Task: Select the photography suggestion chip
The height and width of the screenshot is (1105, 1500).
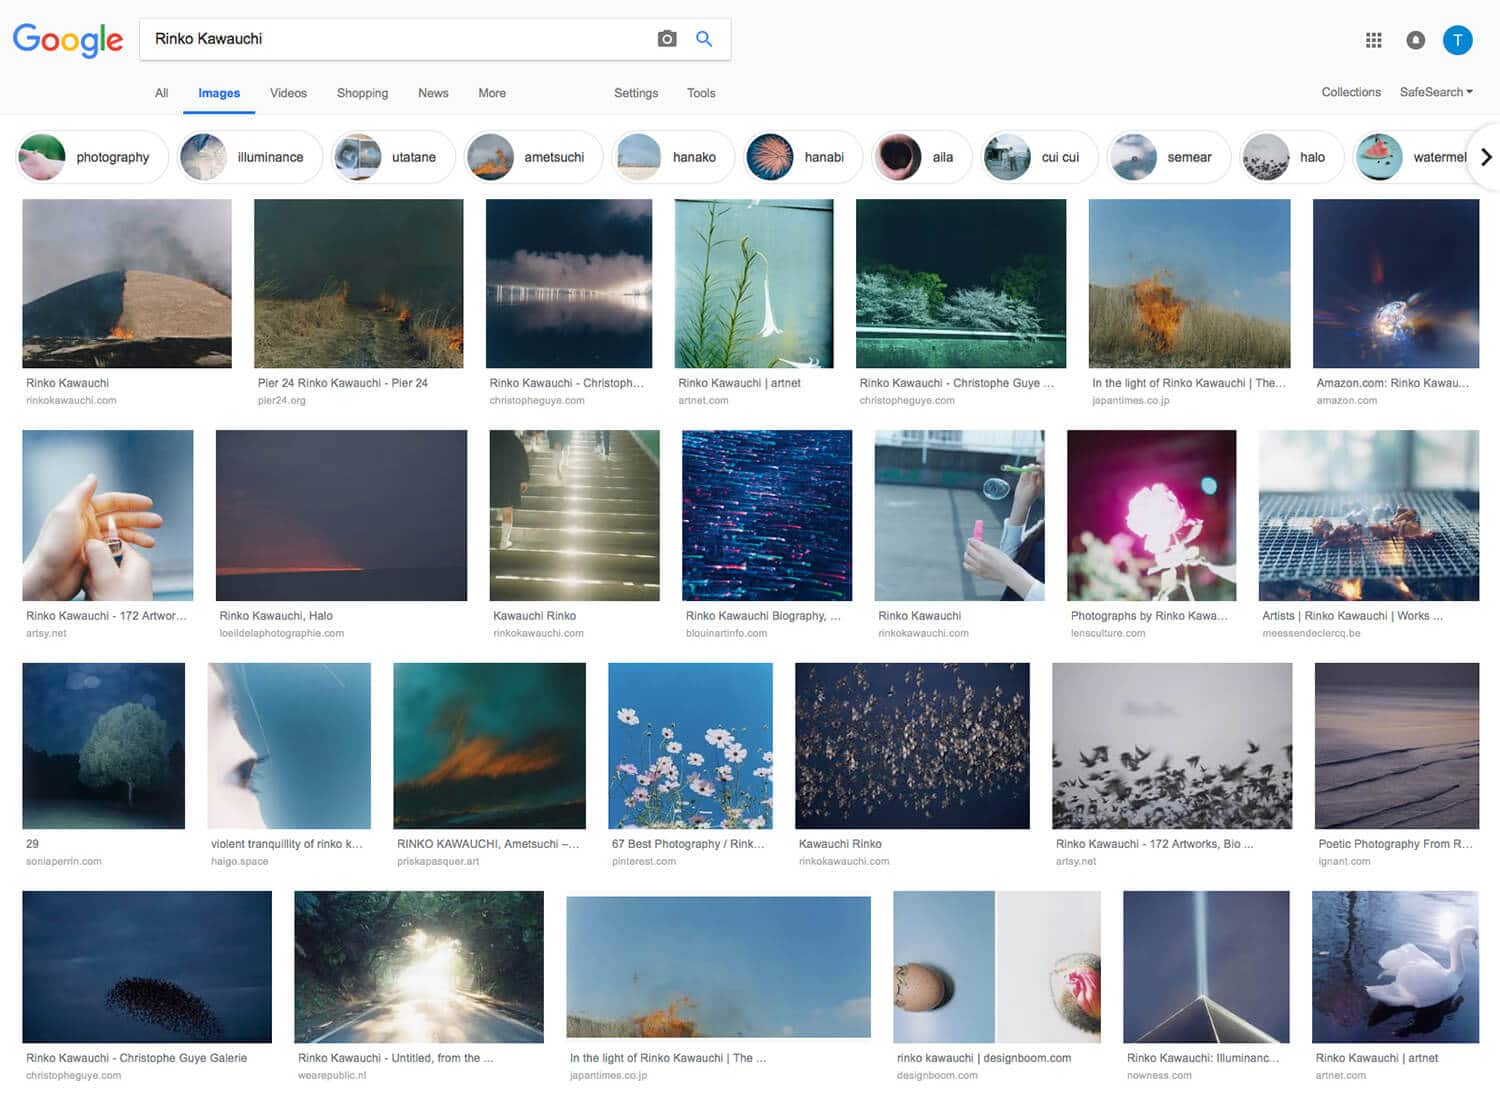Action: (91, 157)
